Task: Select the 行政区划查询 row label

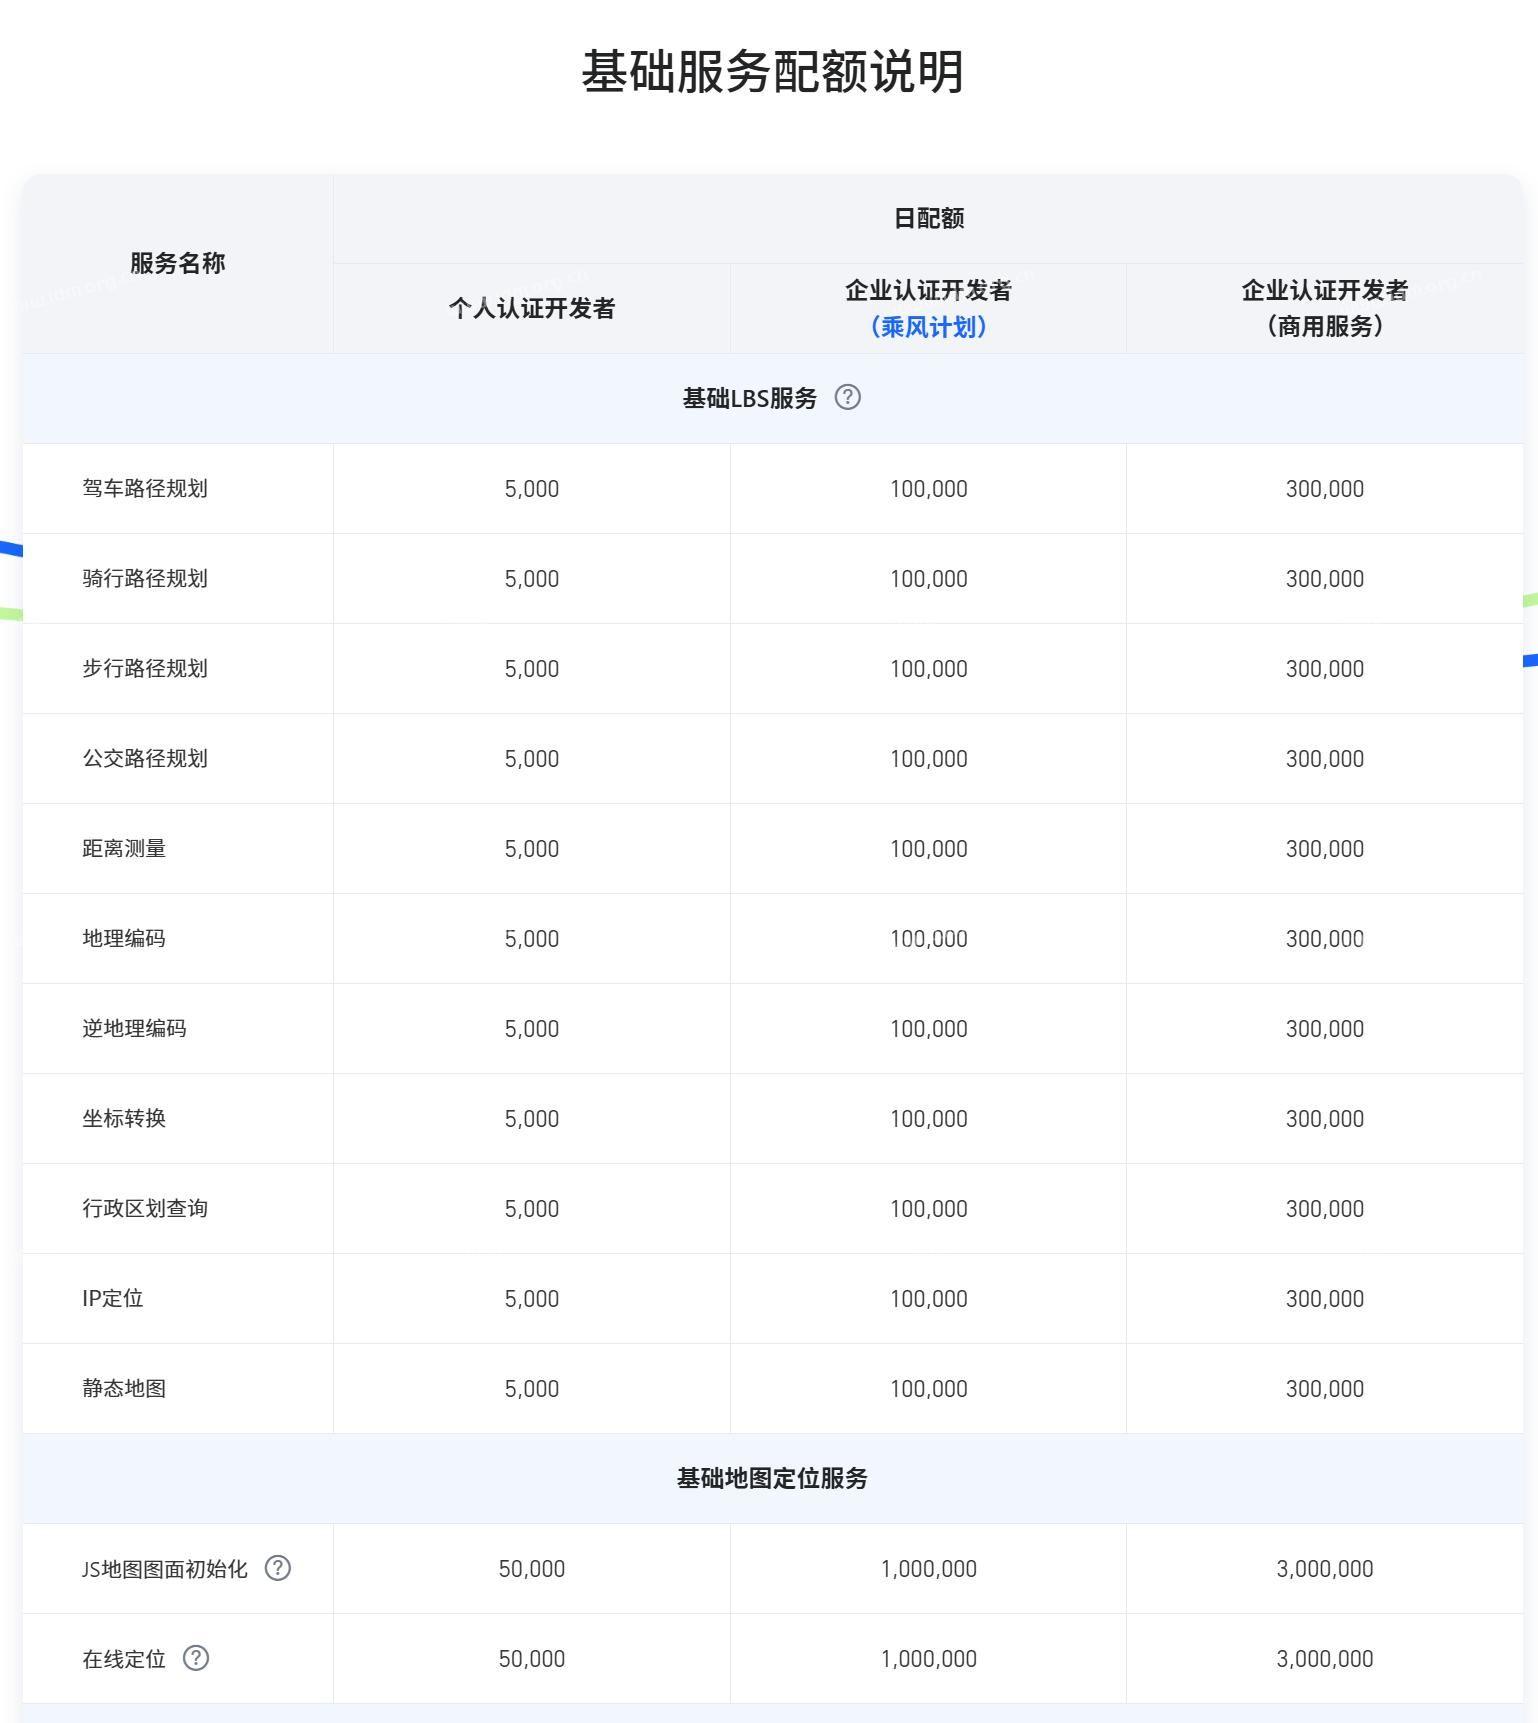Action: (x=145, y=1209)
